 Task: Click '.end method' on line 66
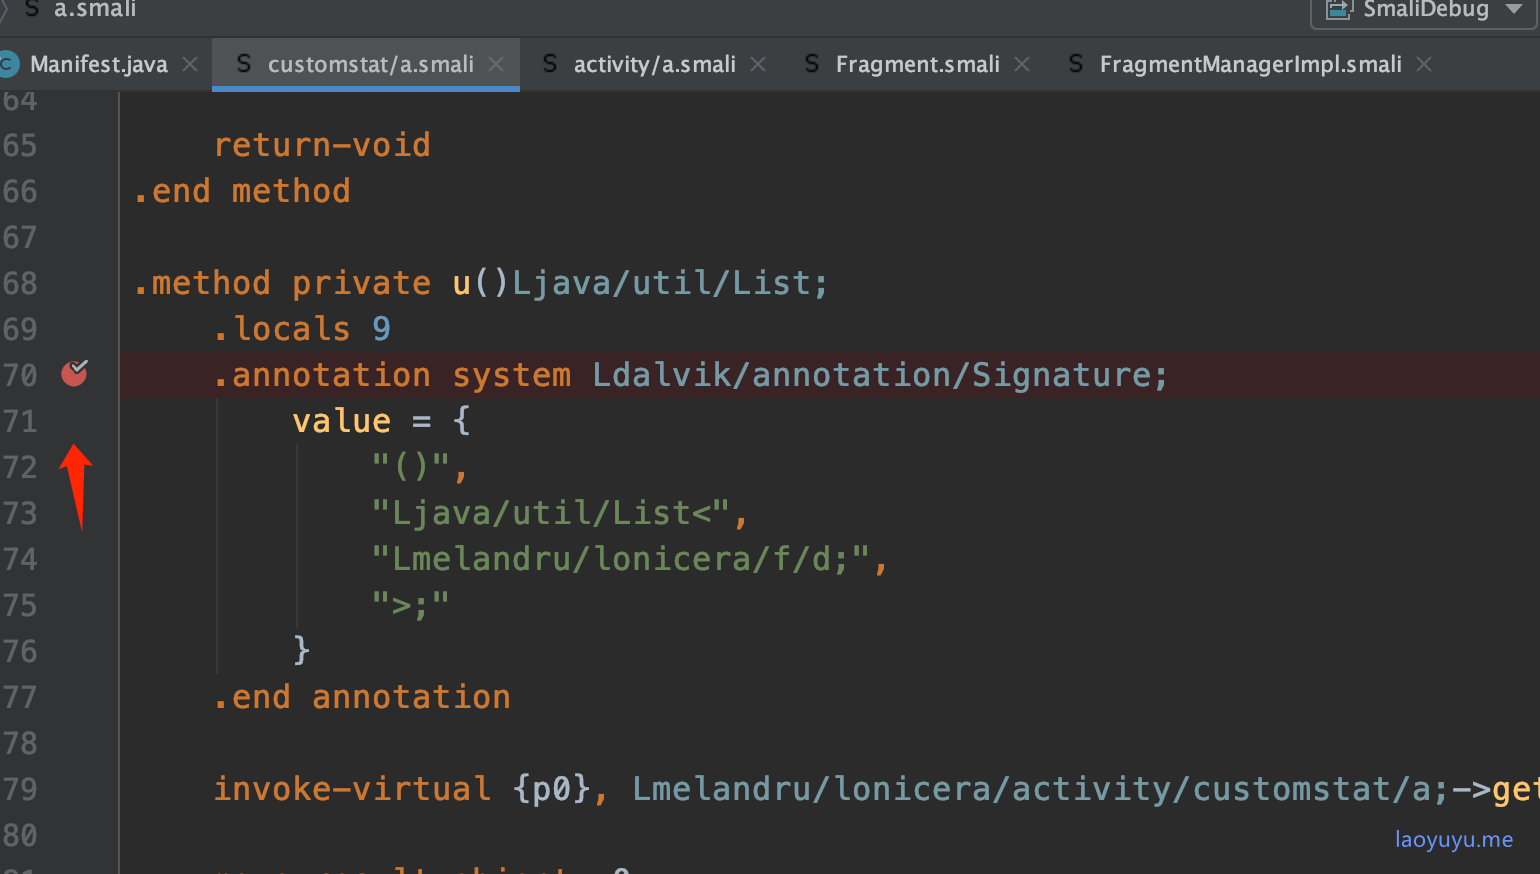242,191
